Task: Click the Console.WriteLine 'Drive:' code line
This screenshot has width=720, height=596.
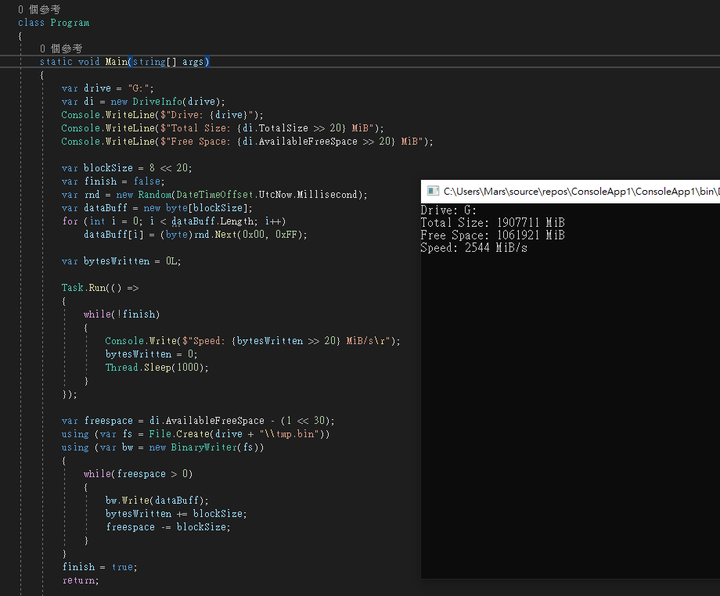Action: pos(163,115)
